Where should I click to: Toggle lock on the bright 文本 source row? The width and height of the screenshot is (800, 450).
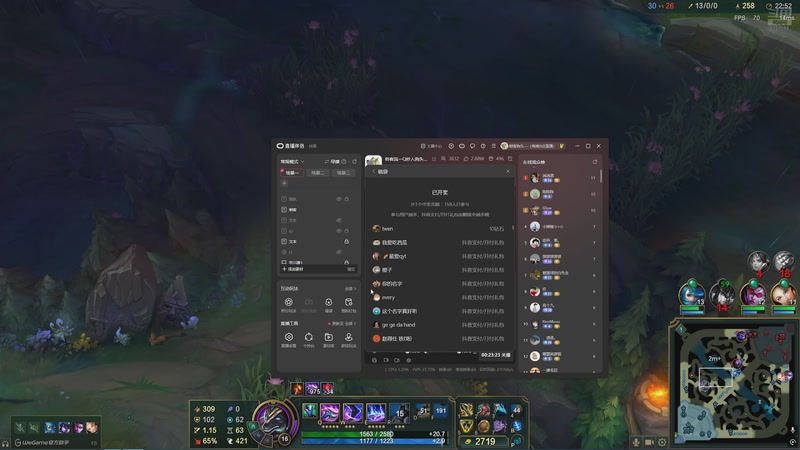(347, 241)
